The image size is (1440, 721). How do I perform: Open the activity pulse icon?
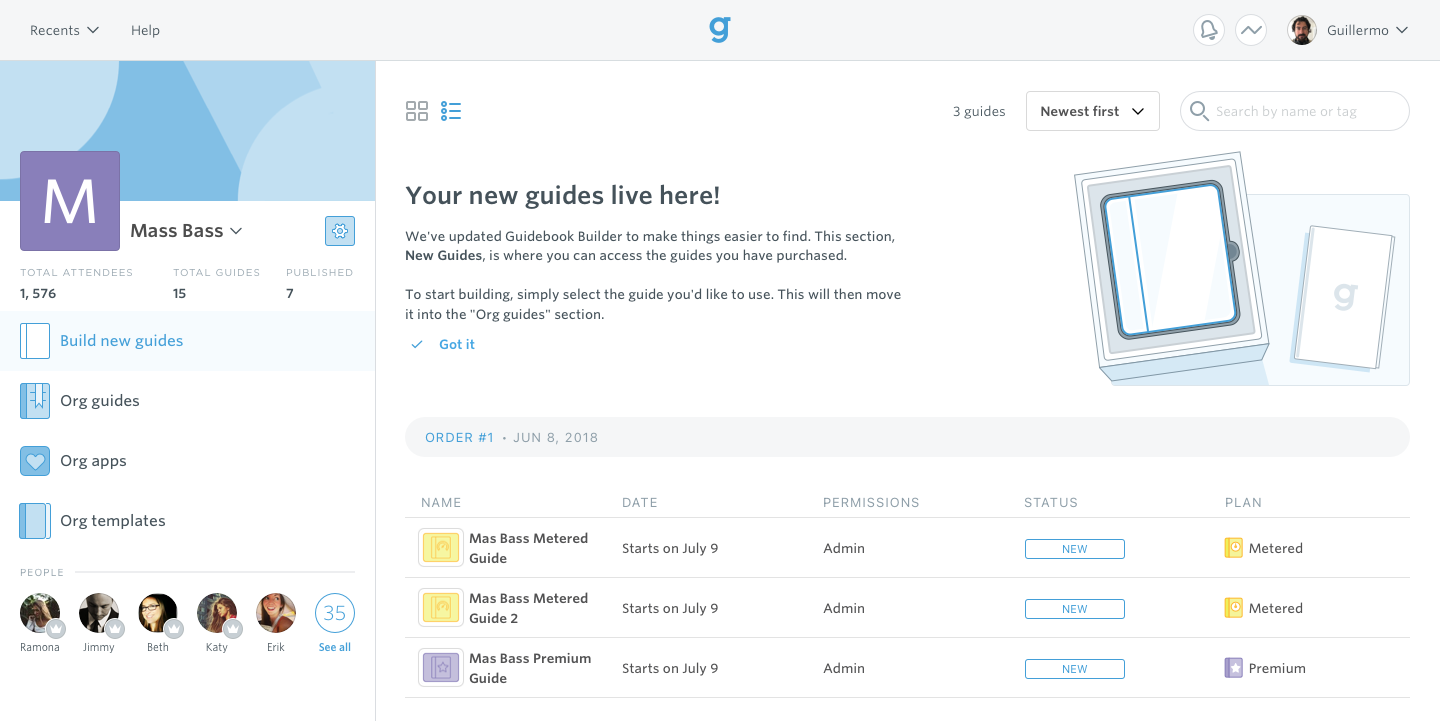click(x=1251, y=30)
